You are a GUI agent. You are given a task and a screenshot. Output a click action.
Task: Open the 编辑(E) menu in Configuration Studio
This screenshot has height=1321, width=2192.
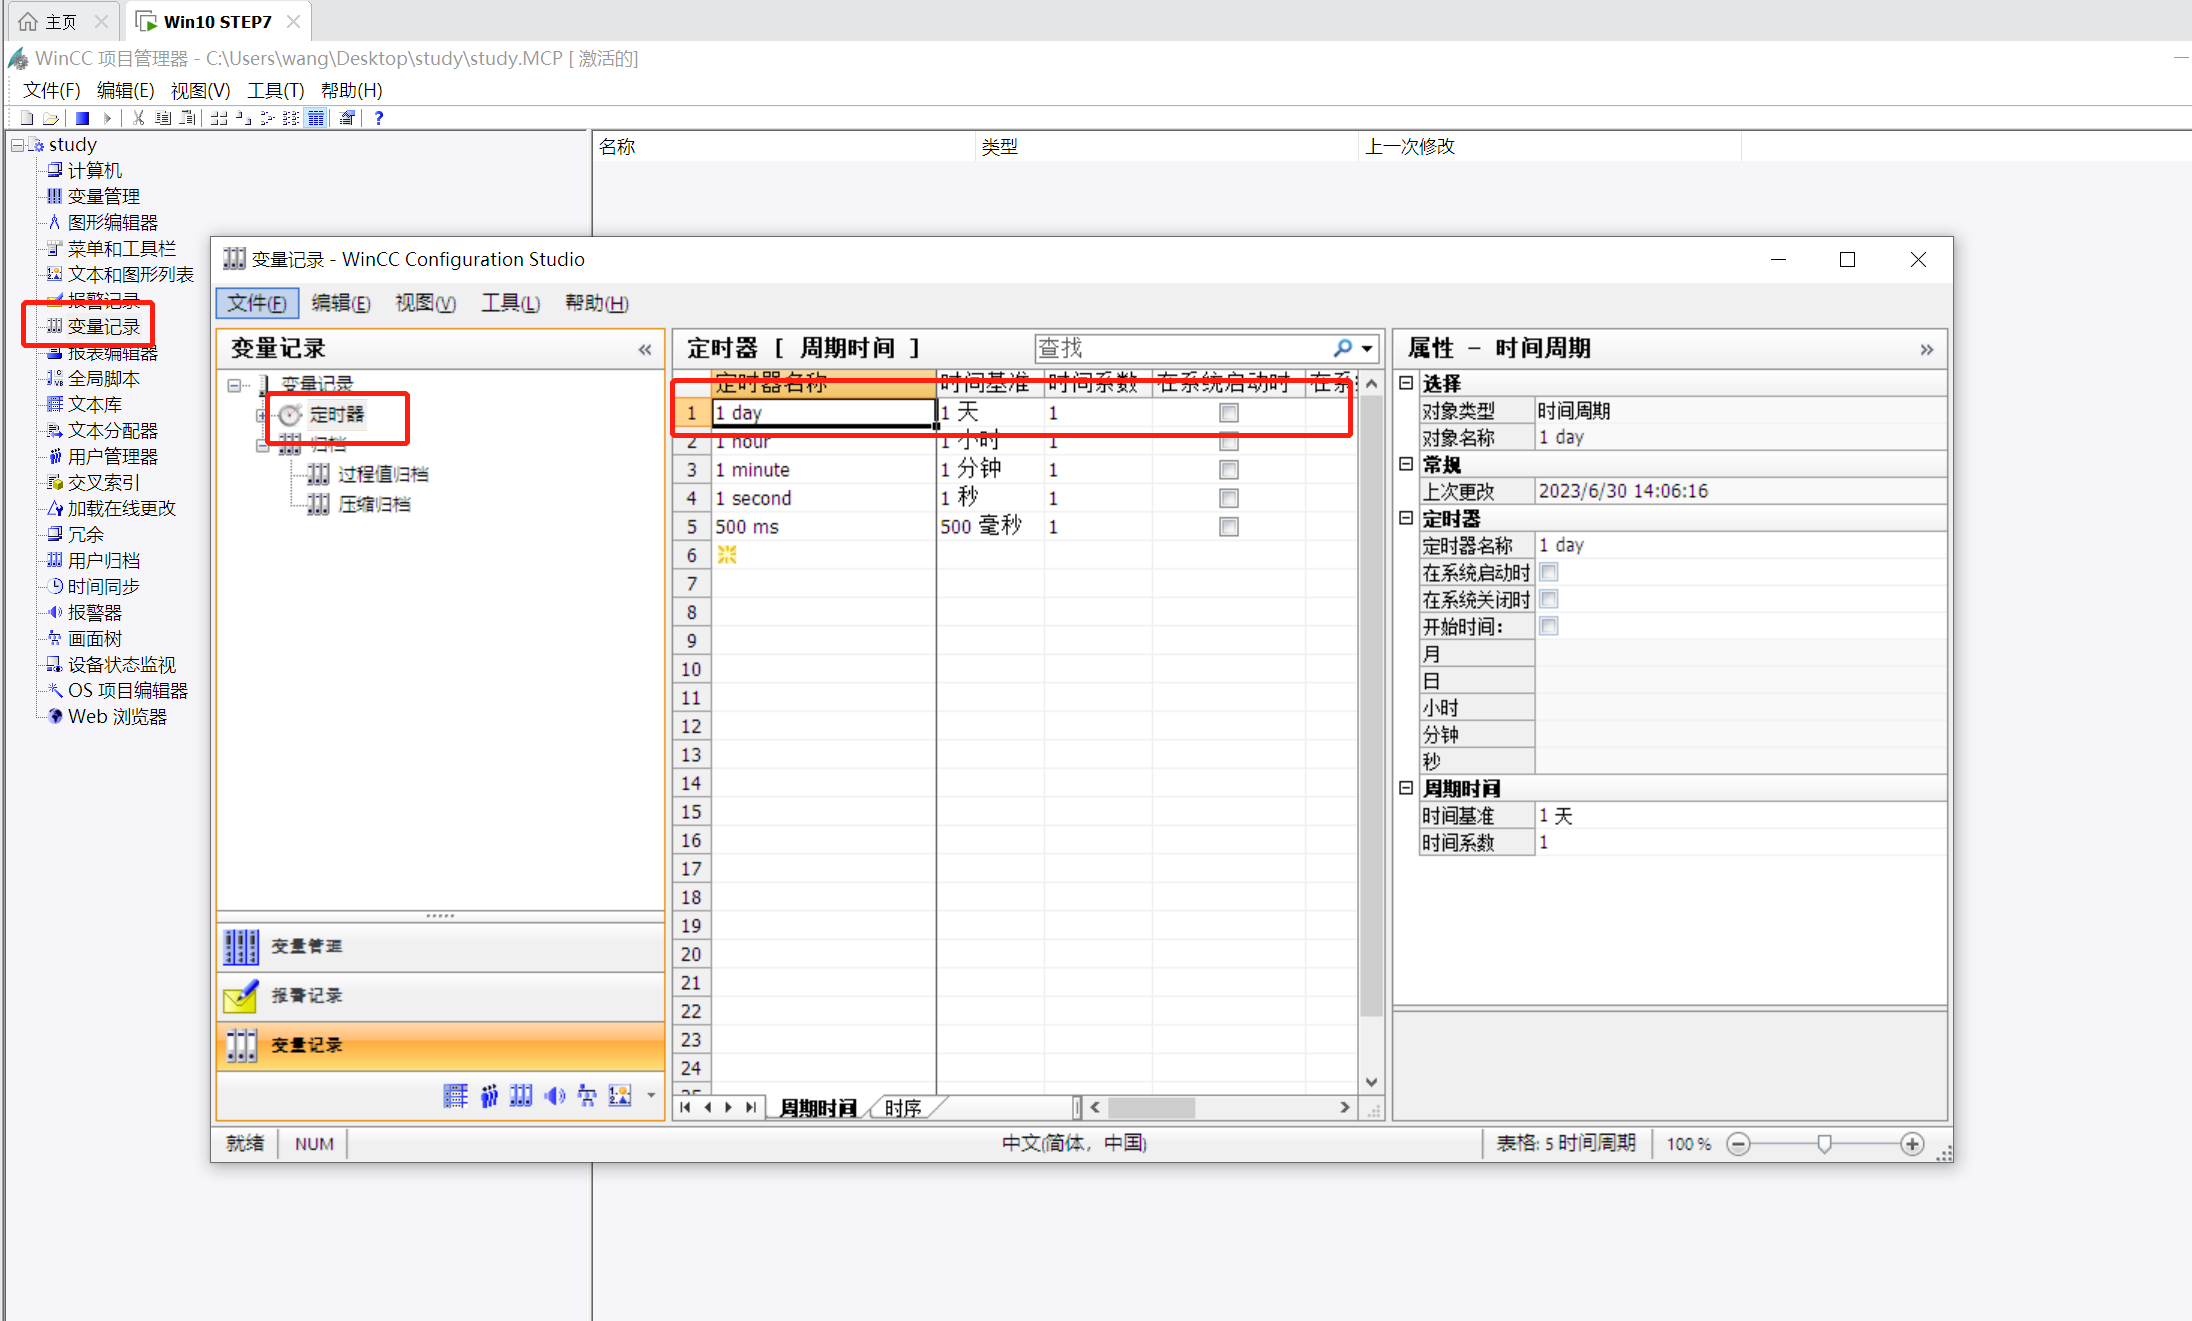click(340, 303)
